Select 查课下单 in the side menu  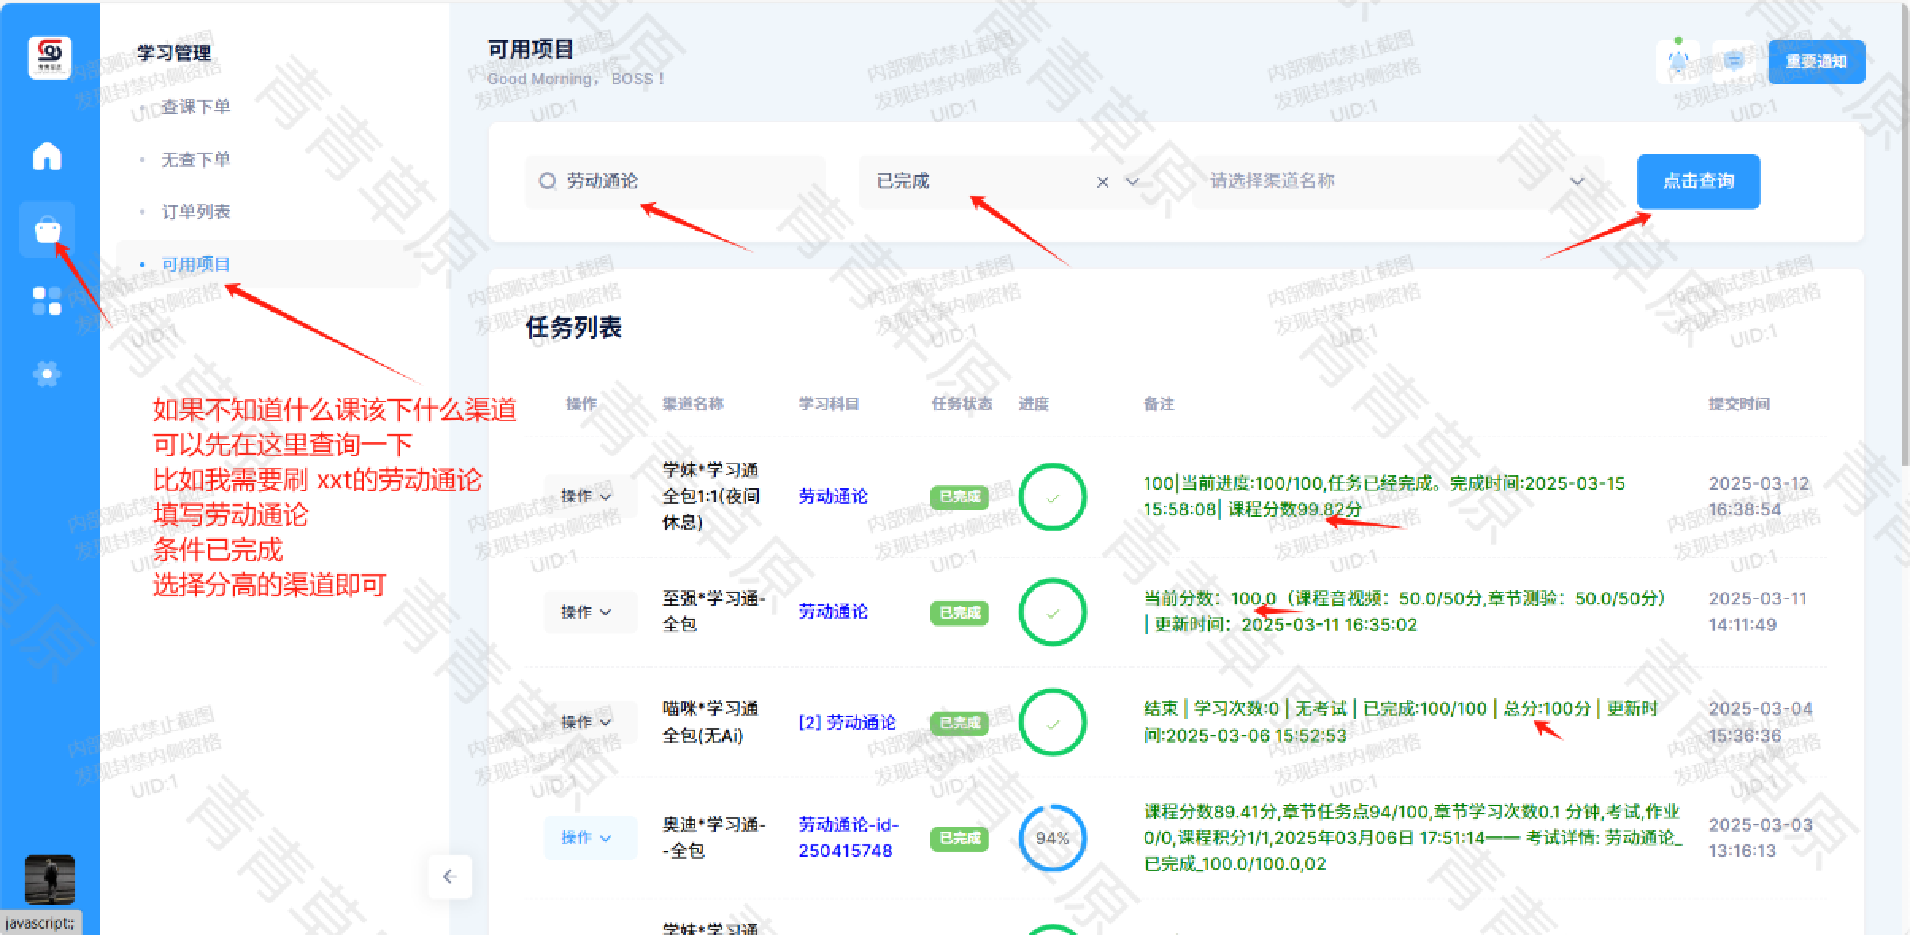196,106
